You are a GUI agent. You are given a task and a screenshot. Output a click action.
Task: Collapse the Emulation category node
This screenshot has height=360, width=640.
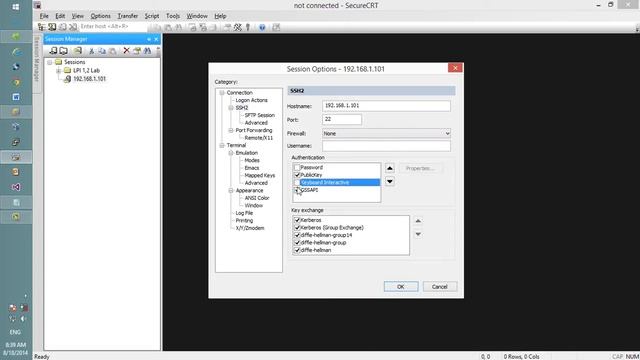(231, 153)
